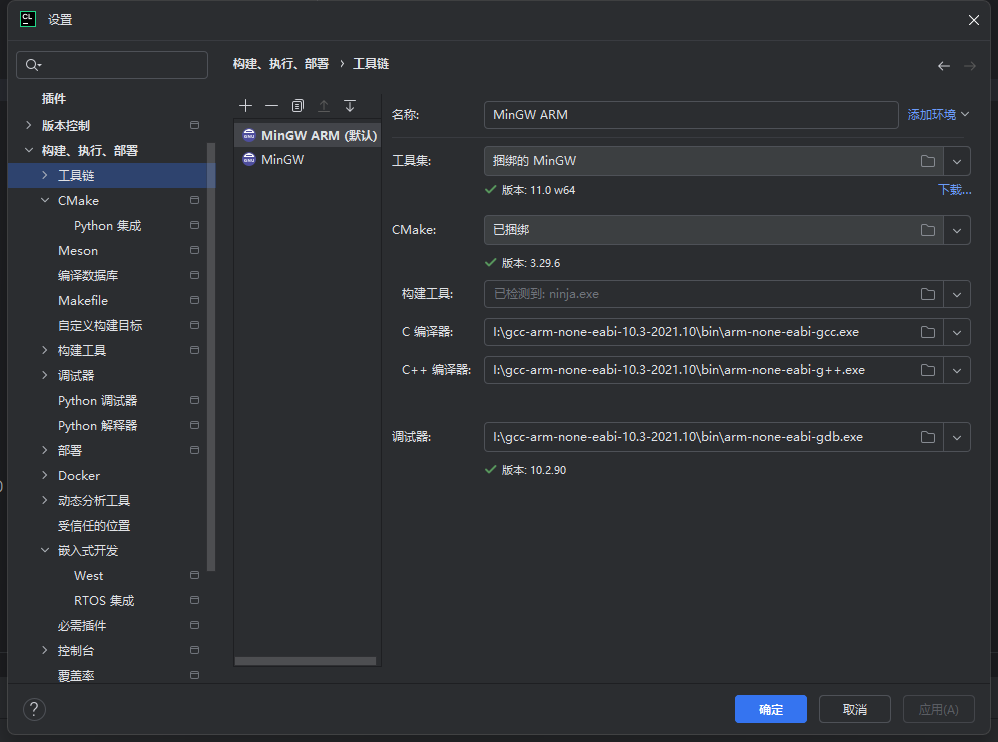Open 添加环境 dropdown link

coord(938,115)
